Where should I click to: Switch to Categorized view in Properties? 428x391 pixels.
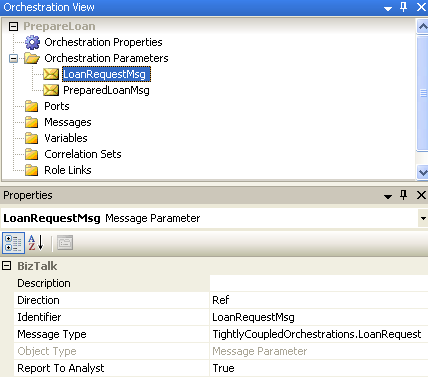13,243
